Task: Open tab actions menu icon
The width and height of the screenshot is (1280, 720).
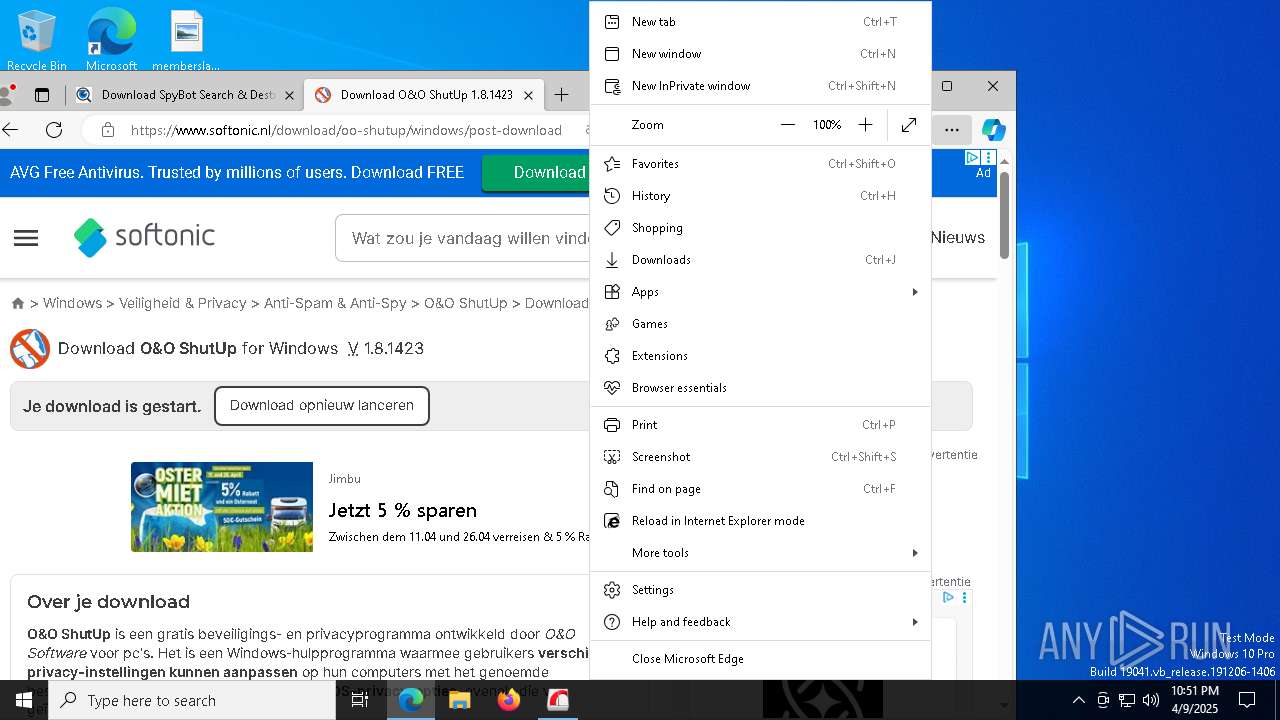Action: tap(42, 95)
